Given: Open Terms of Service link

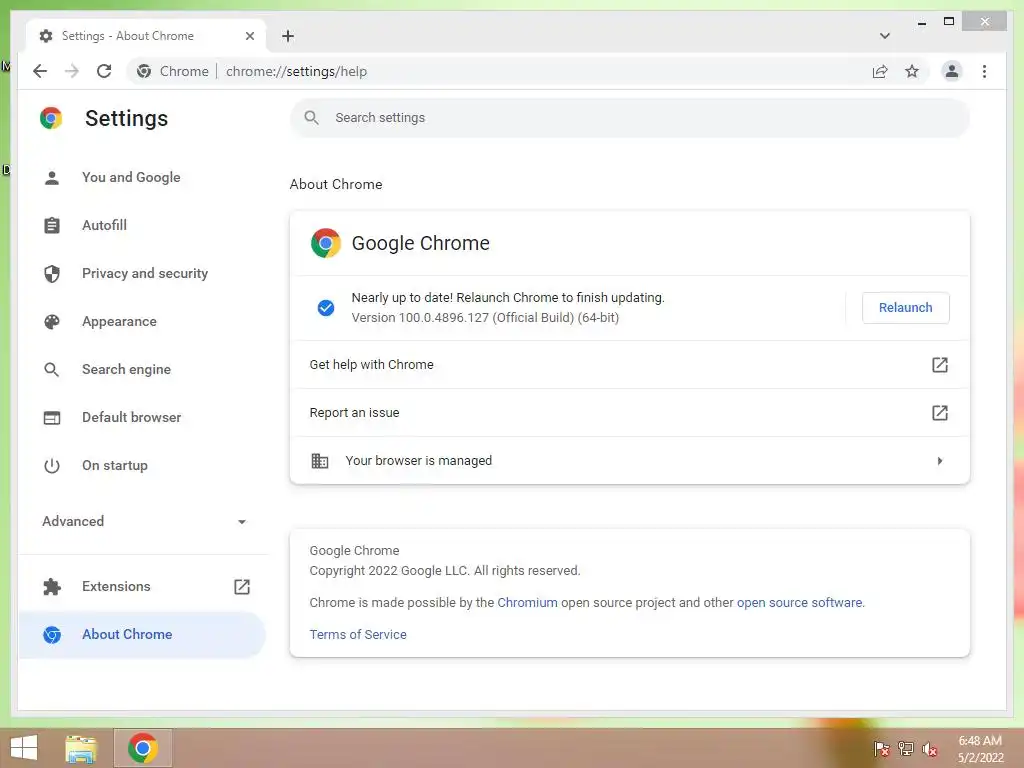Looking at the screenshot, I should pyautogui.click(x=358, y=634).
